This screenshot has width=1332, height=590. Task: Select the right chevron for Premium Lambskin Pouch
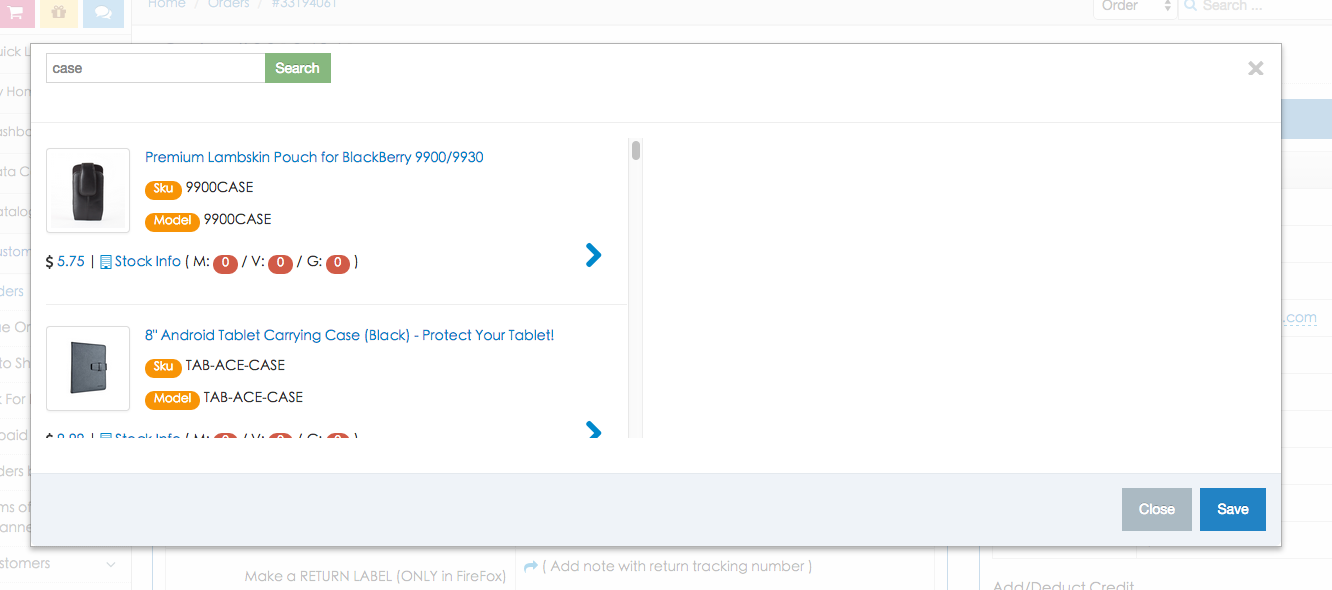593,255
